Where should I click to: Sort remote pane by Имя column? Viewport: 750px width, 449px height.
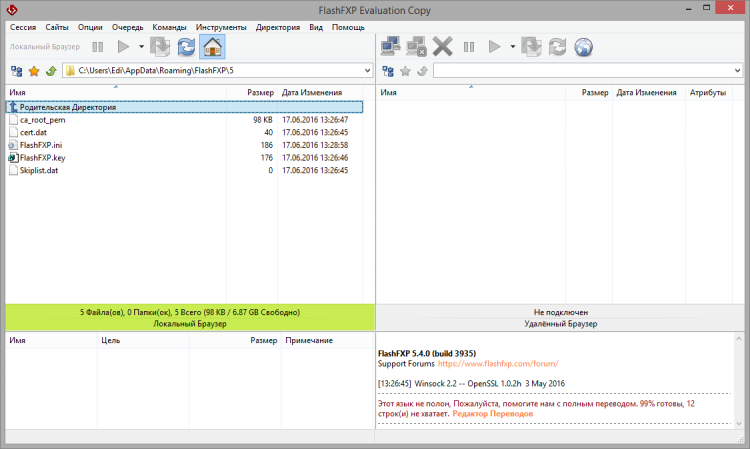[471, 92]
